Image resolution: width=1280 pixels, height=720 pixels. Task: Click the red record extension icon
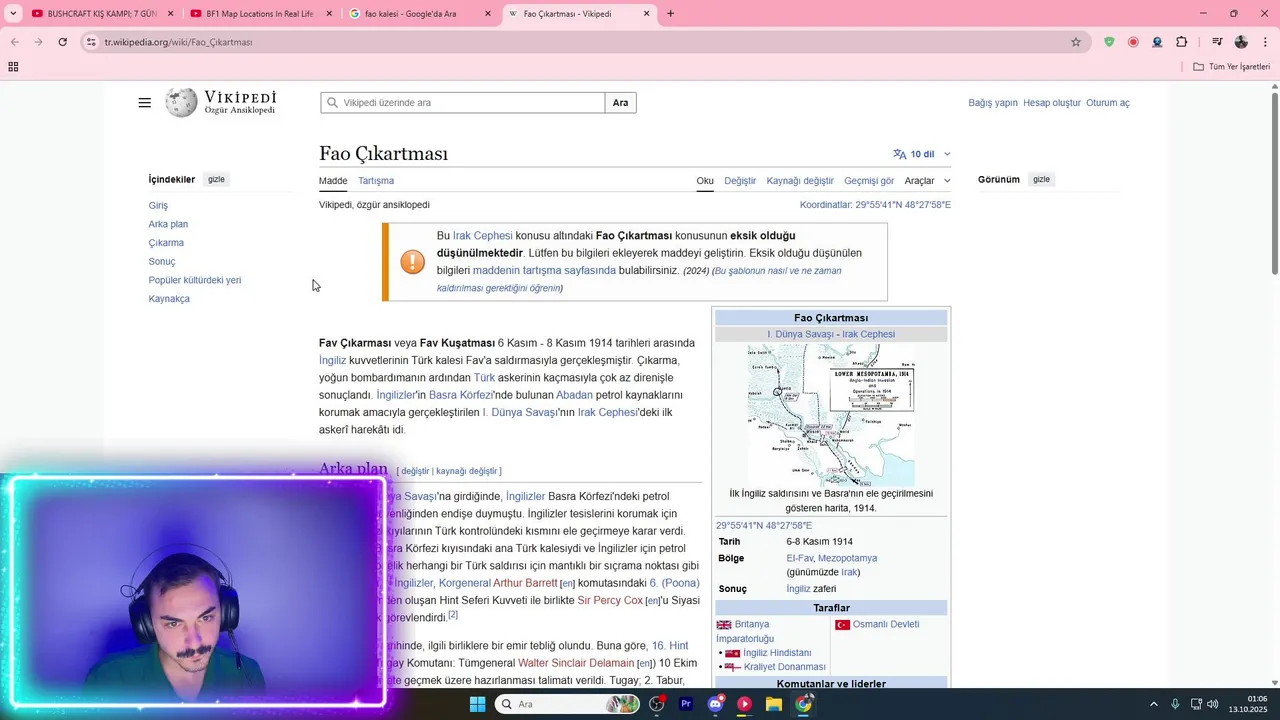tap(1133, 42)
